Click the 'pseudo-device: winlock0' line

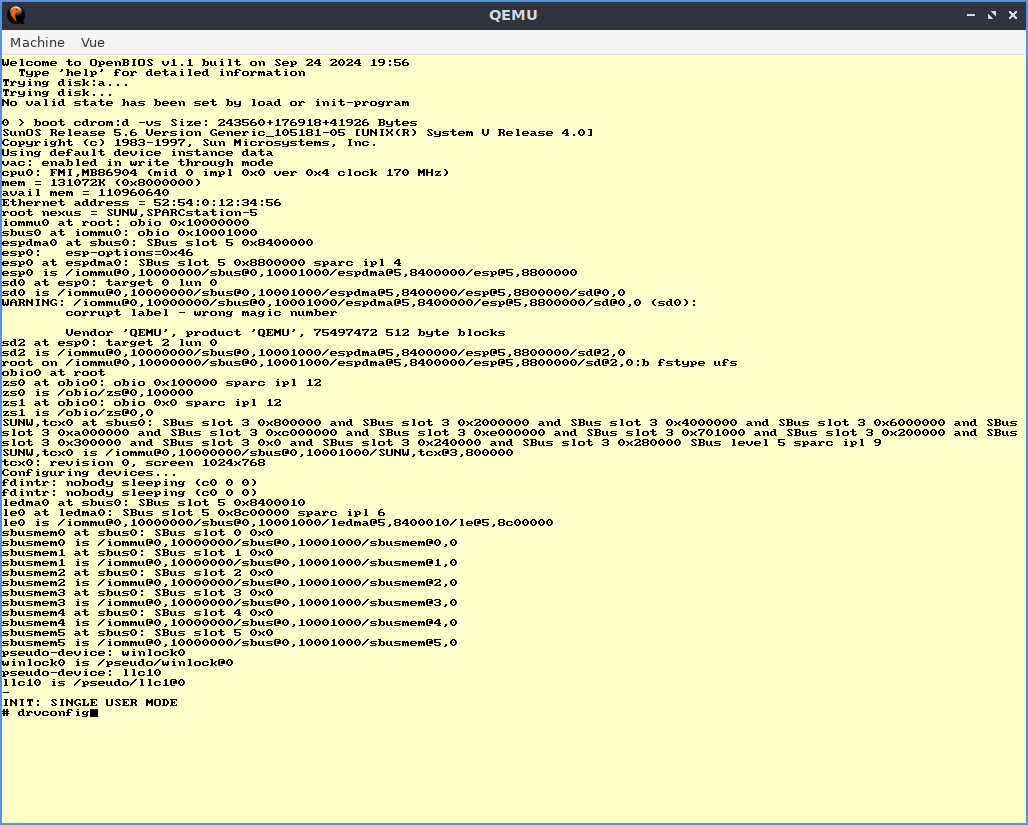click(x=94, y=653)
